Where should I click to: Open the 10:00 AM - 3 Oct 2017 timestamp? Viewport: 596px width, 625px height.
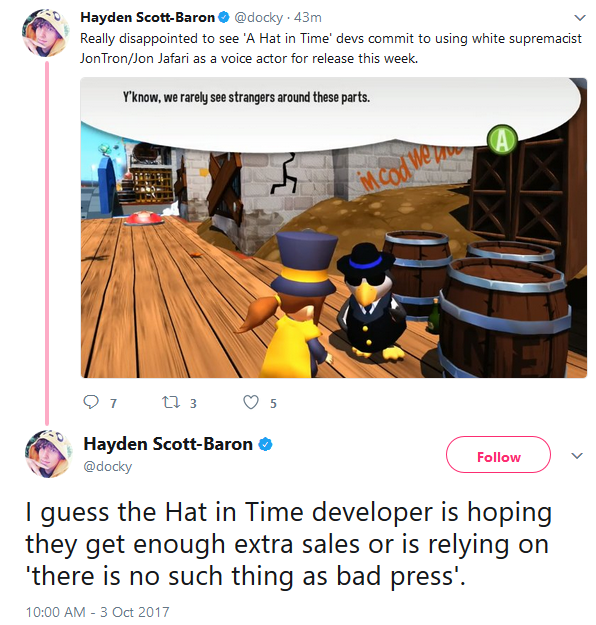tap(98, 612)
